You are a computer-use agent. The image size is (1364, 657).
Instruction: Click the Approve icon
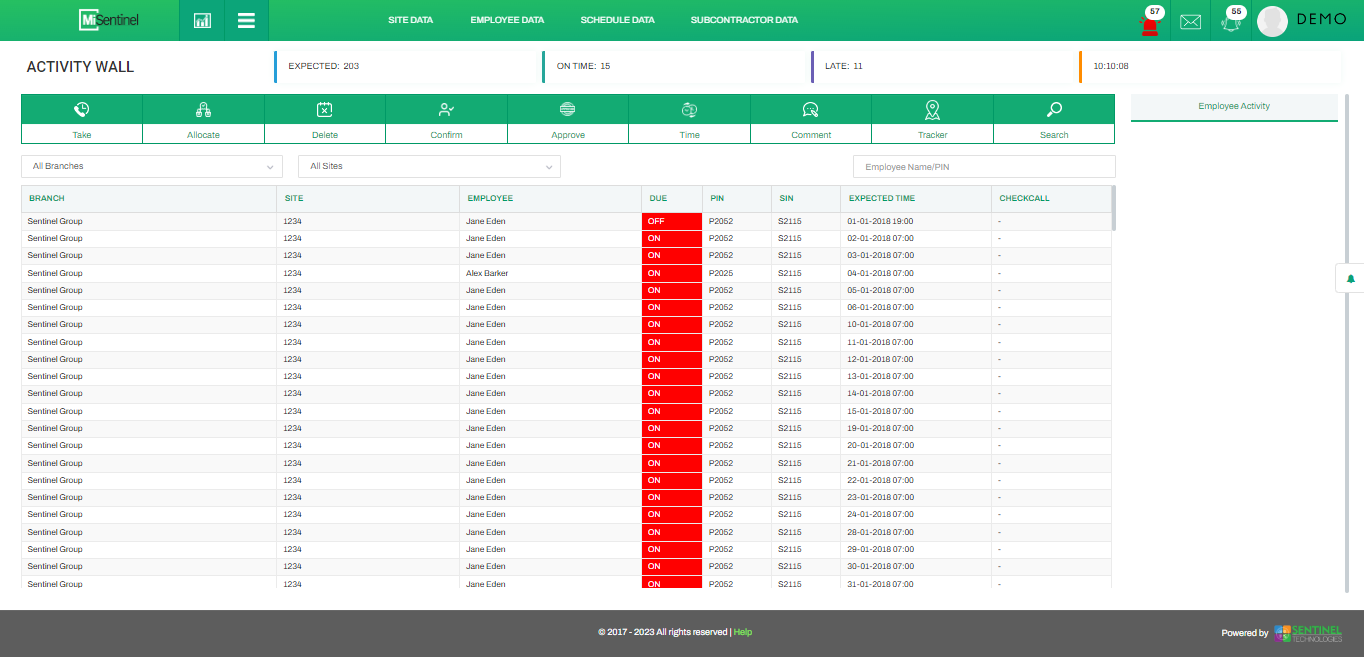567,109
